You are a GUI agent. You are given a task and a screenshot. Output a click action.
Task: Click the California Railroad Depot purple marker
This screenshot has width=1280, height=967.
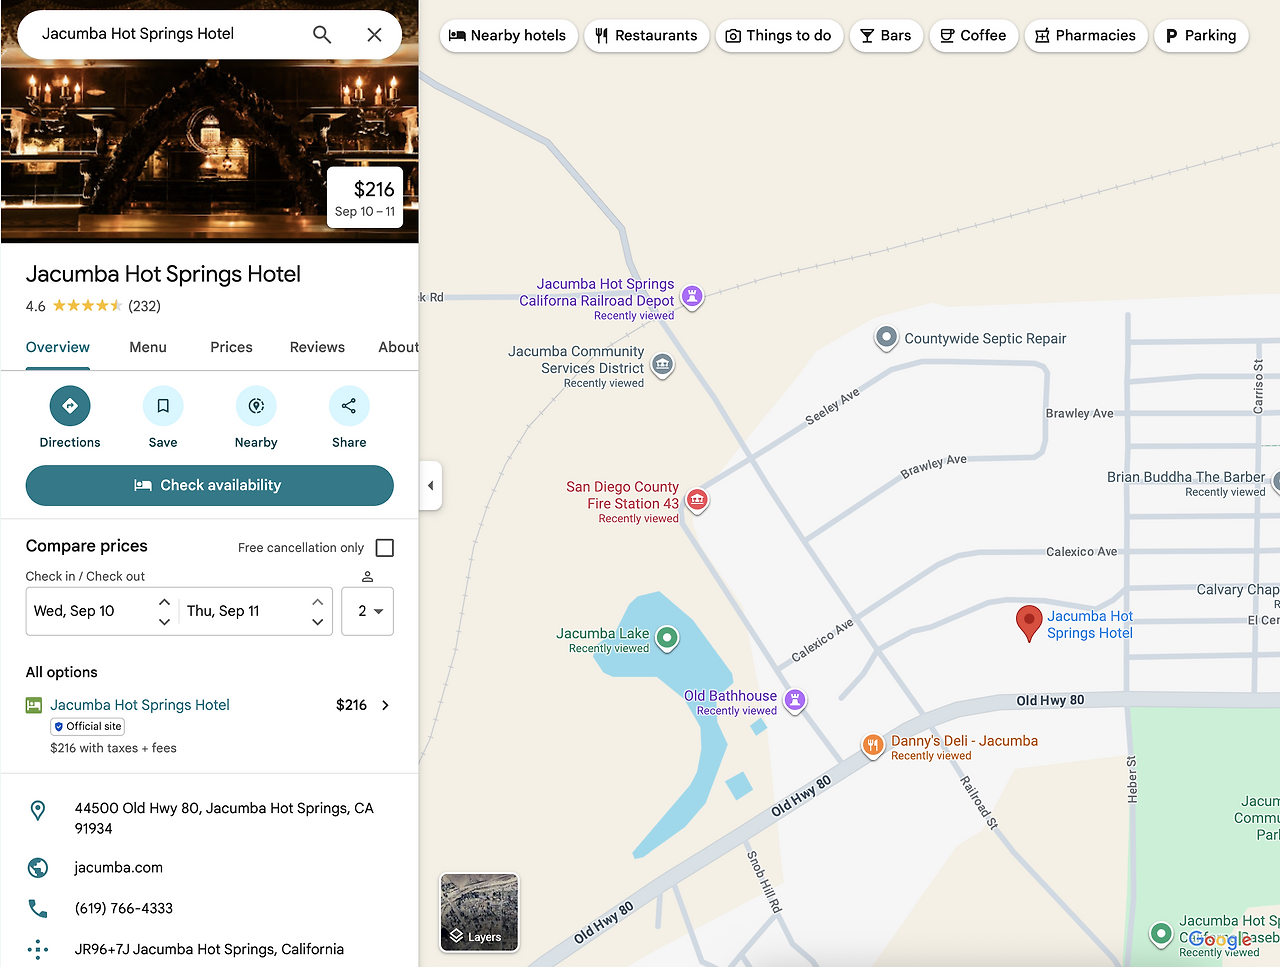(692, 296)
